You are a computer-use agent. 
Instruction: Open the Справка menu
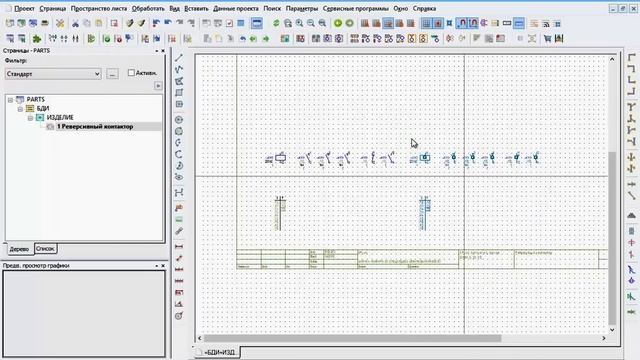coord(424,8)
